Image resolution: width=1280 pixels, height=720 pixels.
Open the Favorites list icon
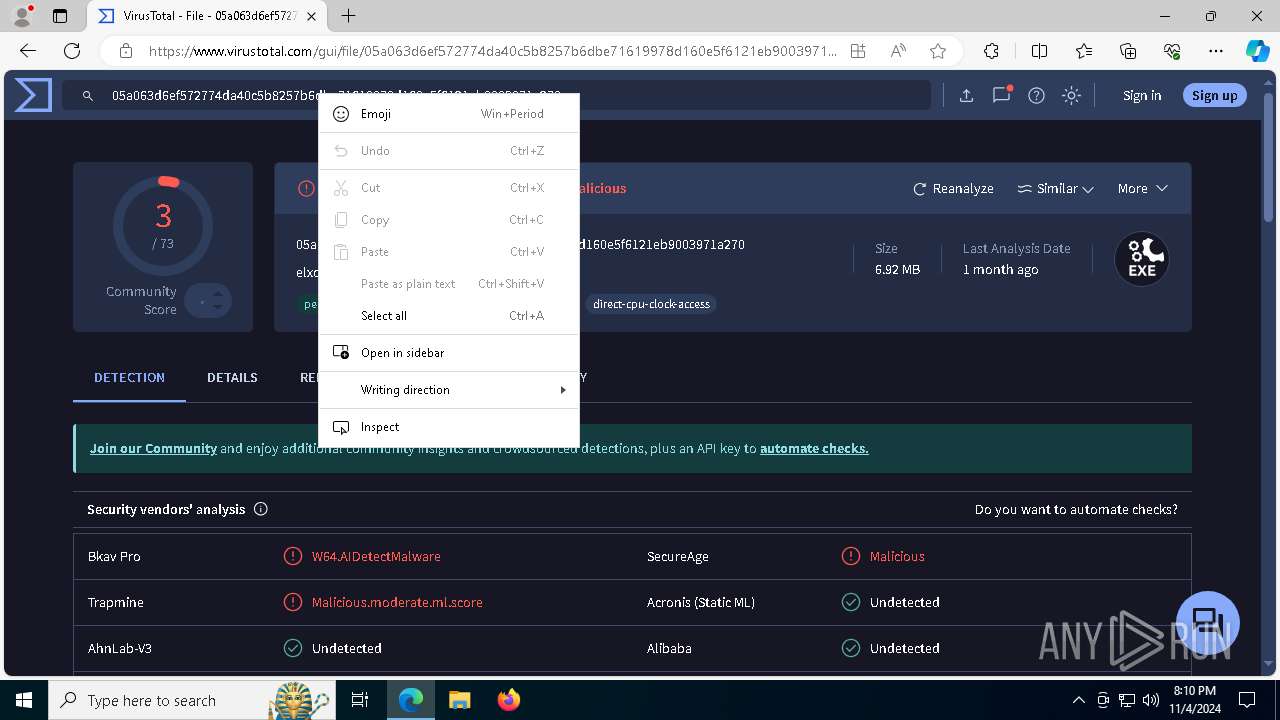1084,51
